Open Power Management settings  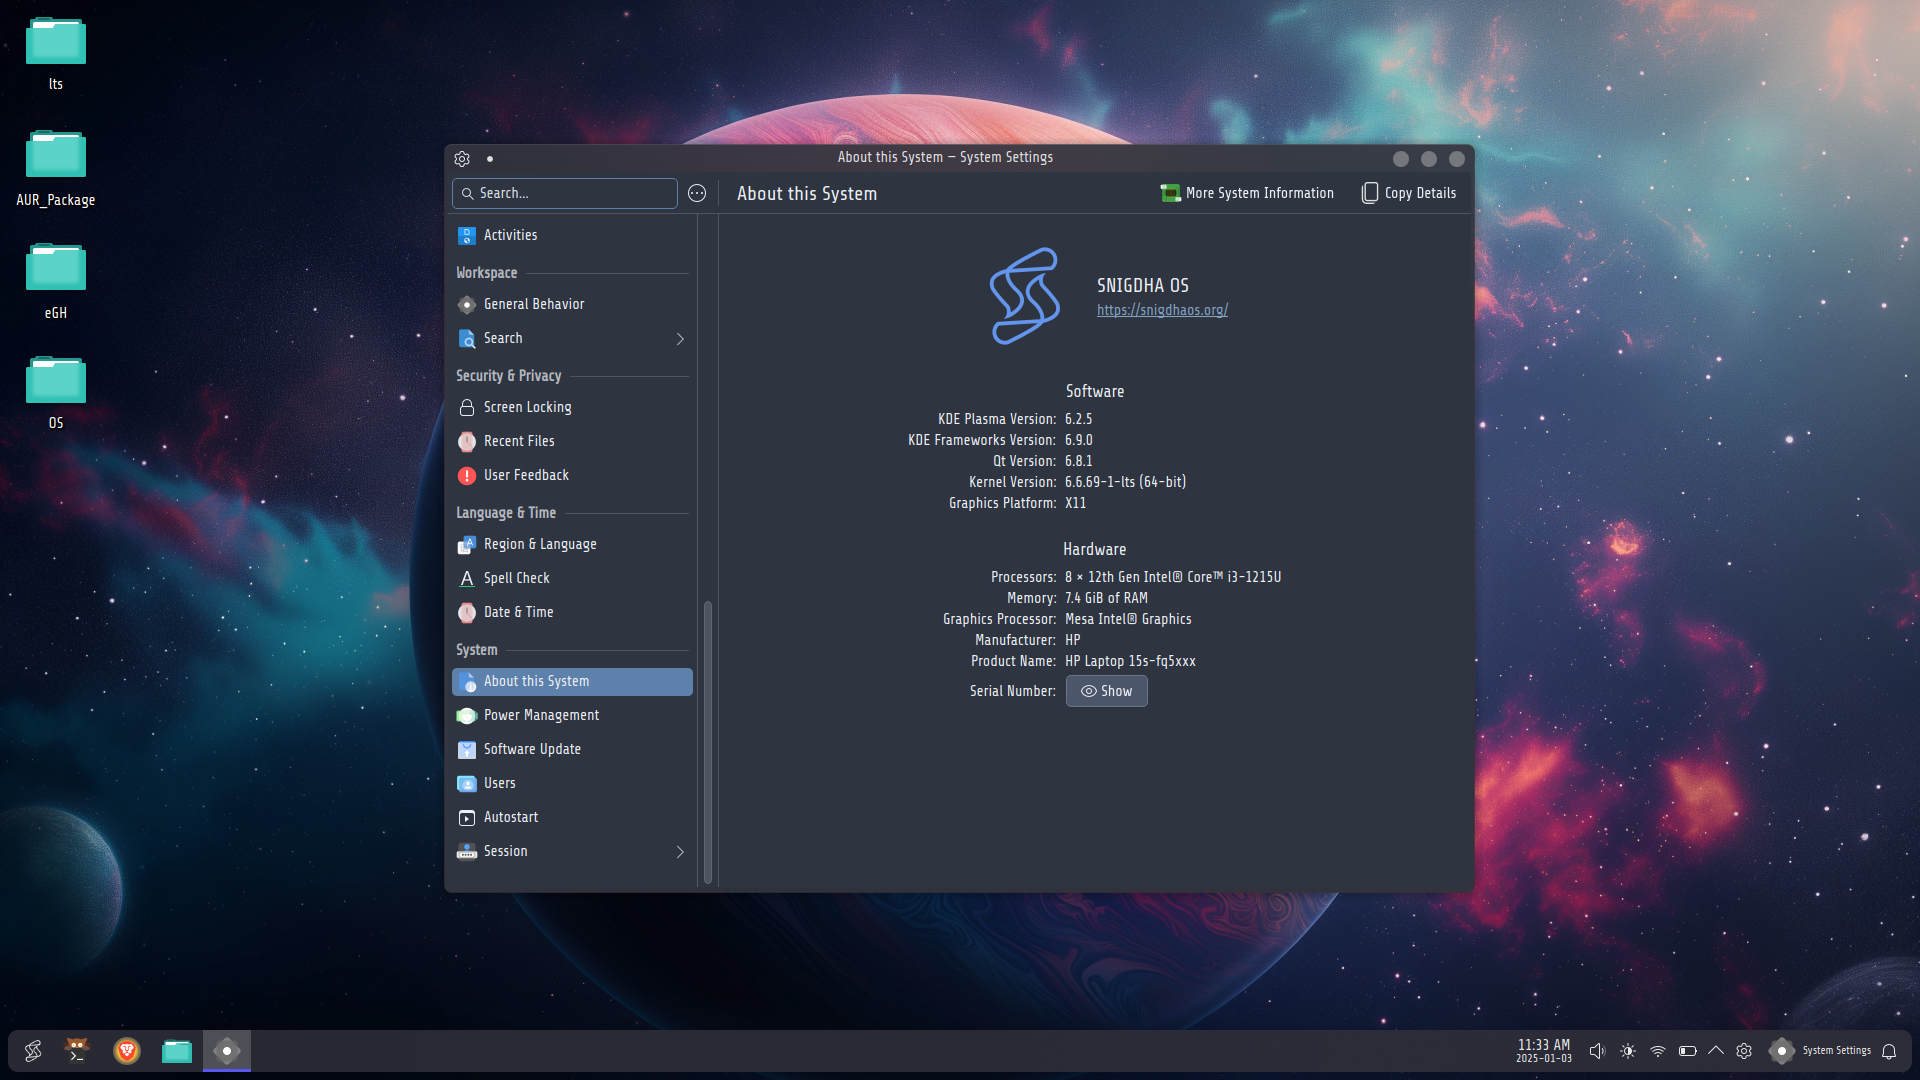(x=571, y=715)
